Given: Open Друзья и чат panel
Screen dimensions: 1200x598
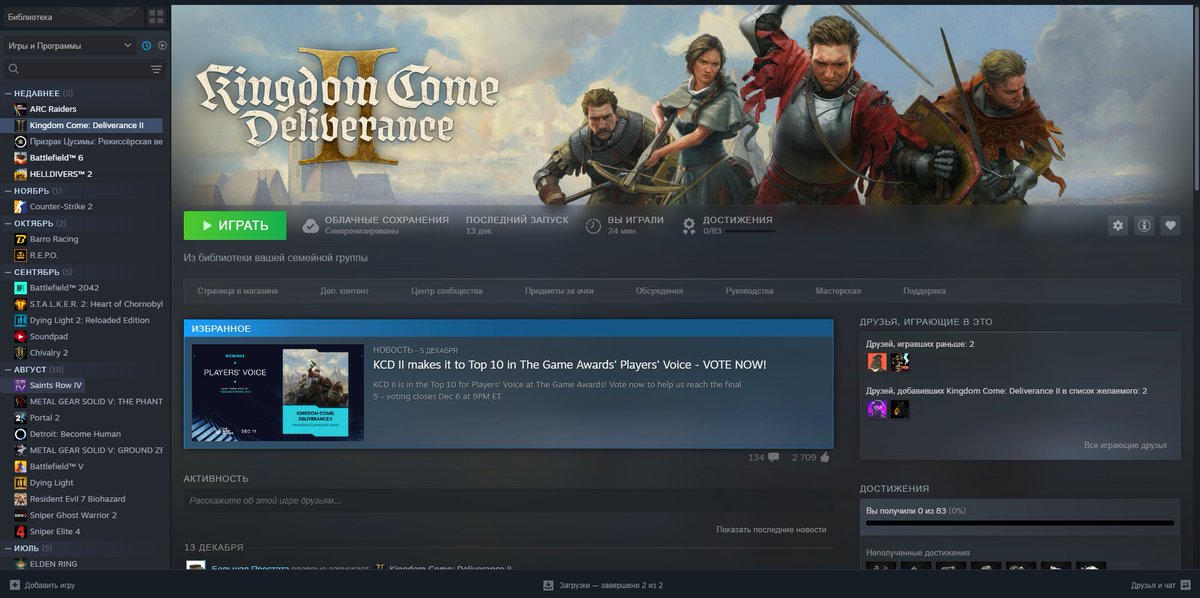Looking at the screenshot, I should pos(1160,585).
